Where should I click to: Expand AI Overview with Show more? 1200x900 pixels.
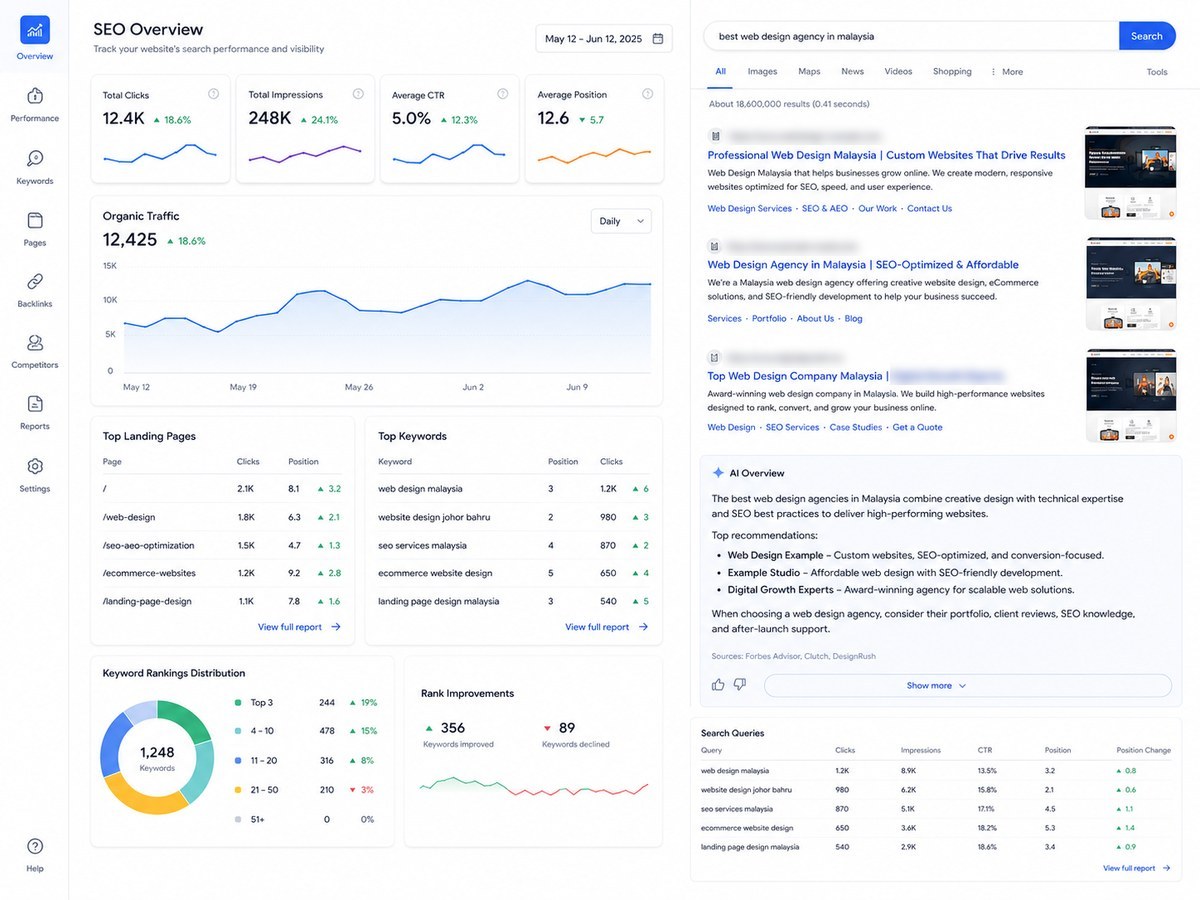point(967,685)
